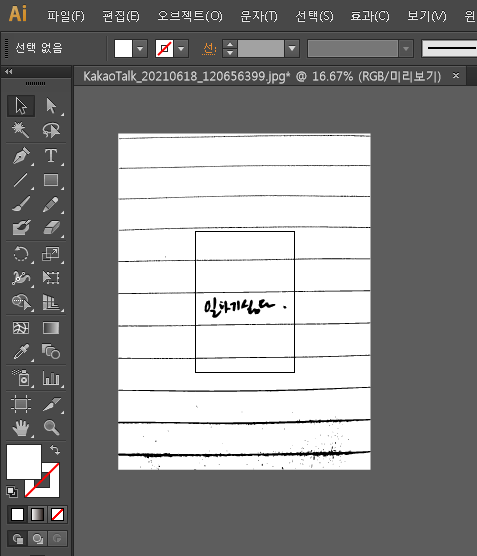Set paint mode to Gradient
Image resolution: width=477 pixels, height=556 pixels.
pyautogui.click(x=37, y=514)
